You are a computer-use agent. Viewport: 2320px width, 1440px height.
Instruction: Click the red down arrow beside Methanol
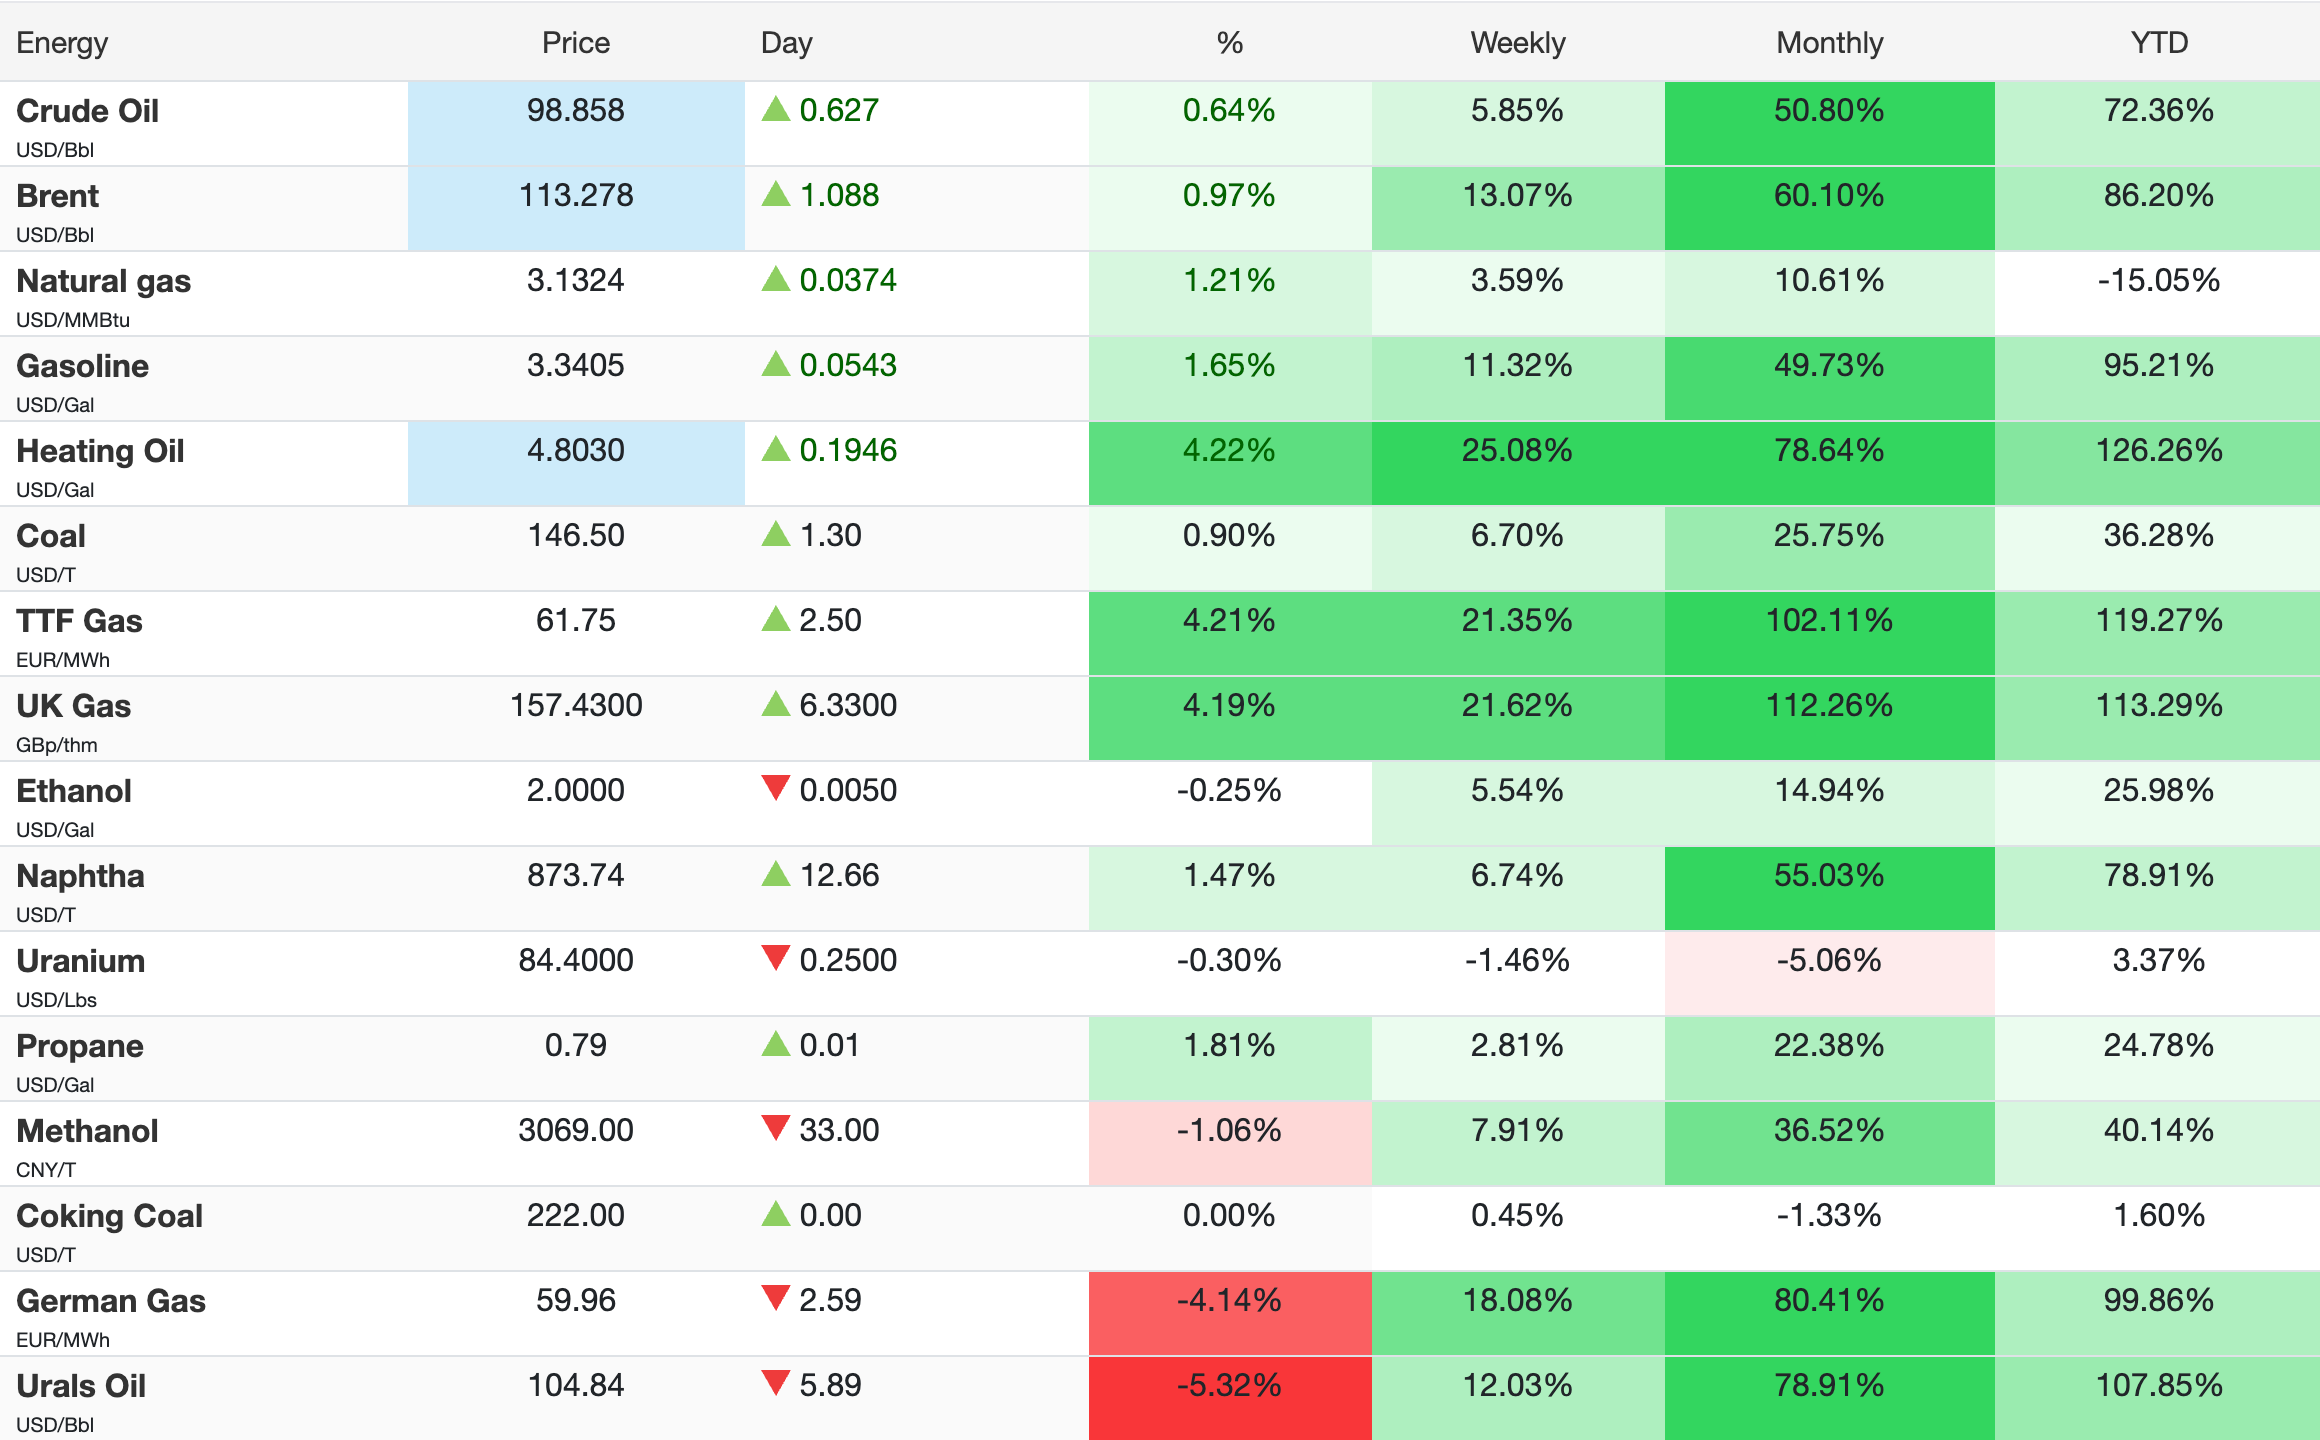tap(776, 1128)
